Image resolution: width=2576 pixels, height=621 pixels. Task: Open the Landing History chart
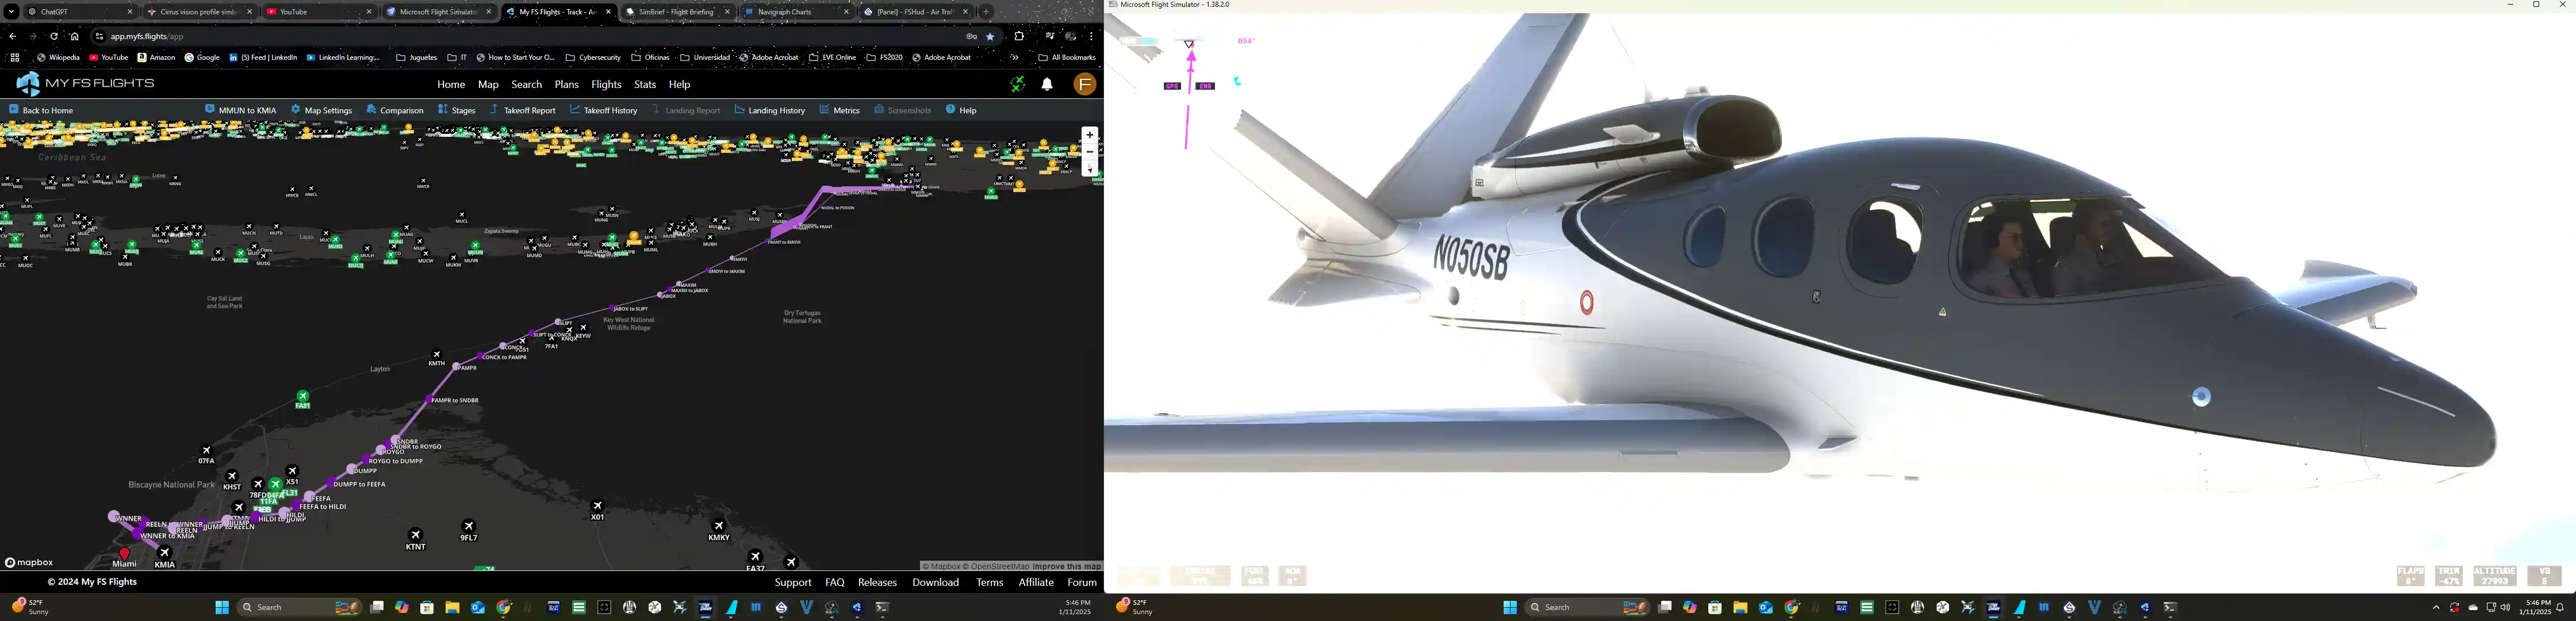click(x=770, y=110)
